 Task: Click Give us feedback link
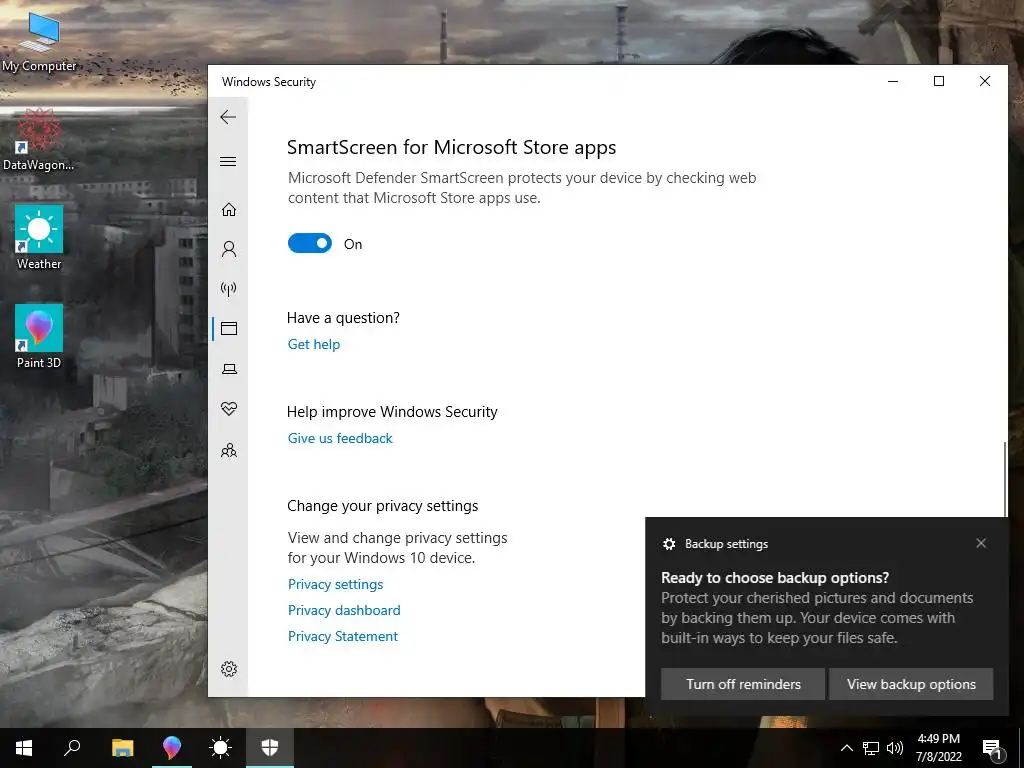(340, 438)
